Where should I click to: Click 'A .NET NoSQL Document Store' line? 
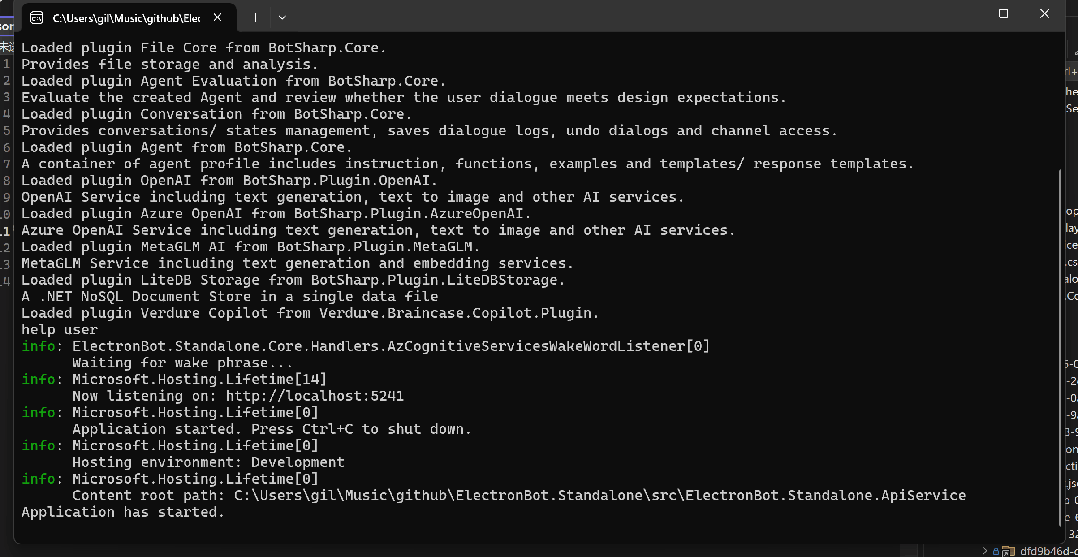tap(230, 296)
